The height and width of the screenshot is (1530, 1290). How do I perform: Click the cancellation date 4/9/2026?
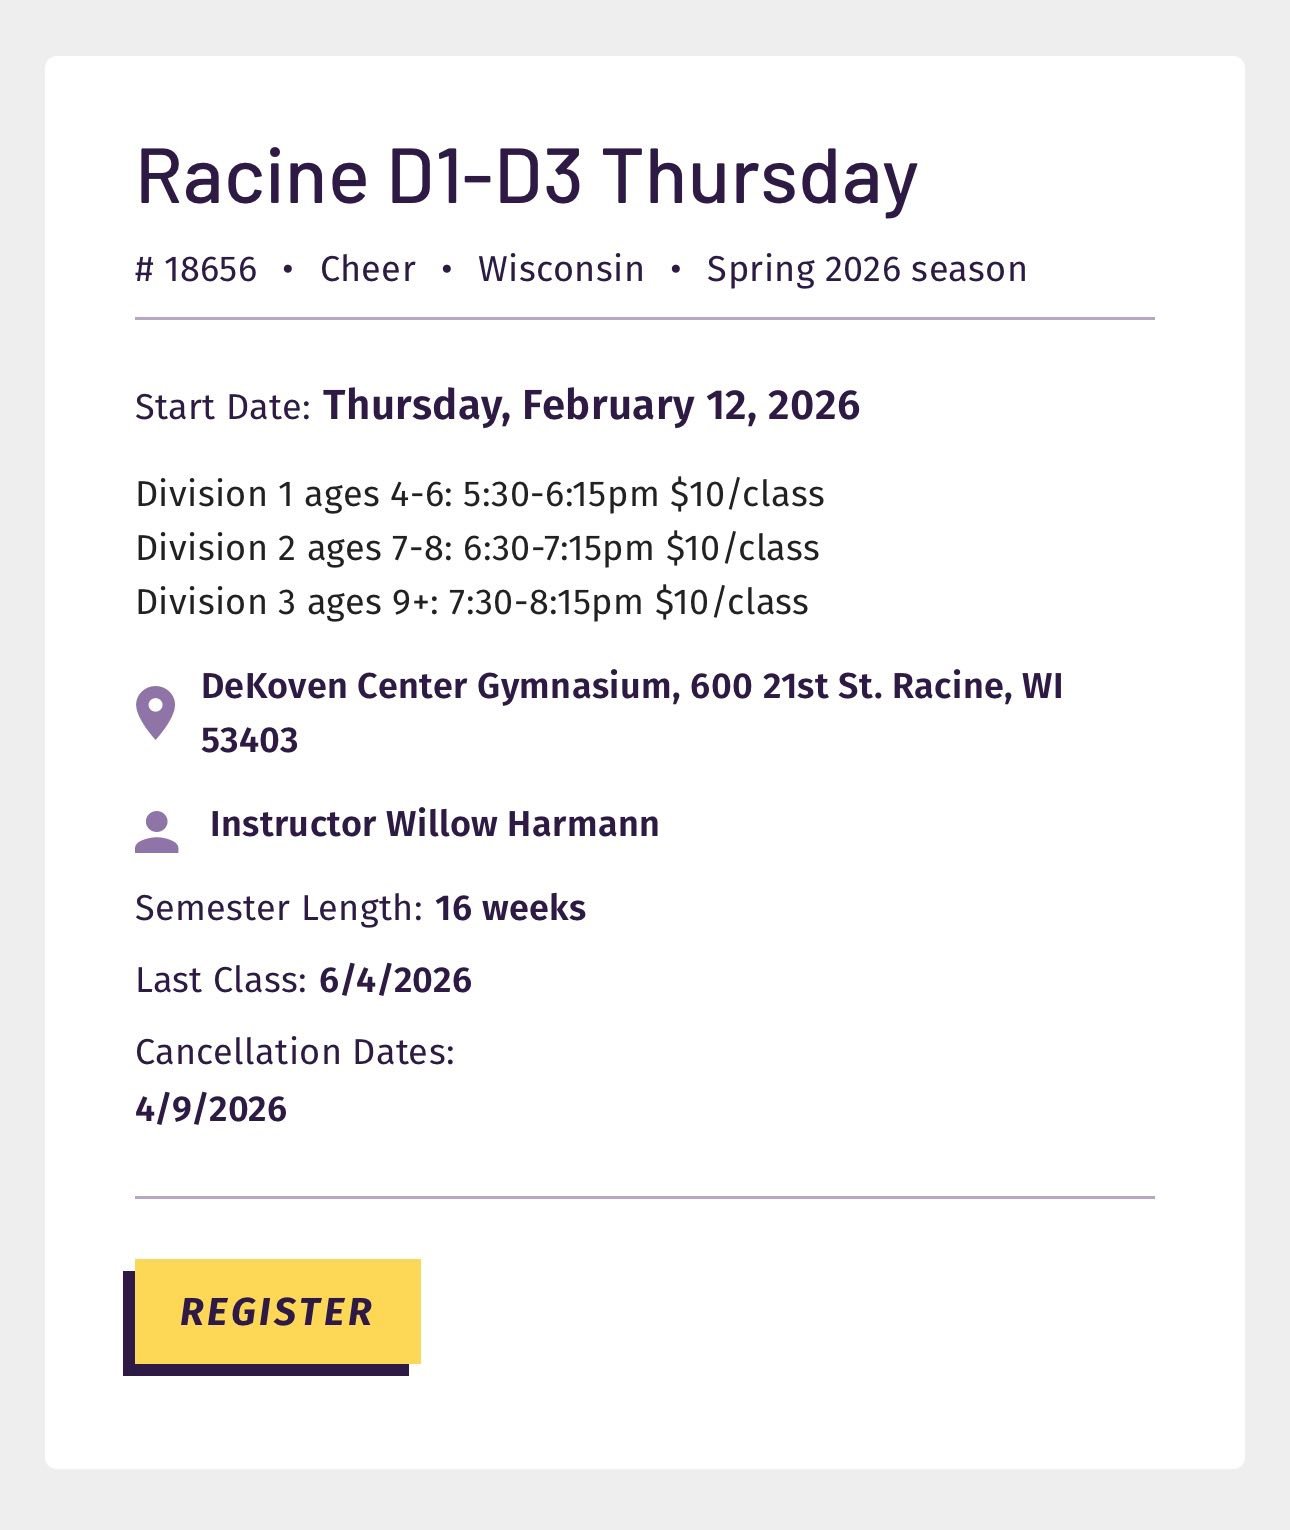pos(211,1109)
